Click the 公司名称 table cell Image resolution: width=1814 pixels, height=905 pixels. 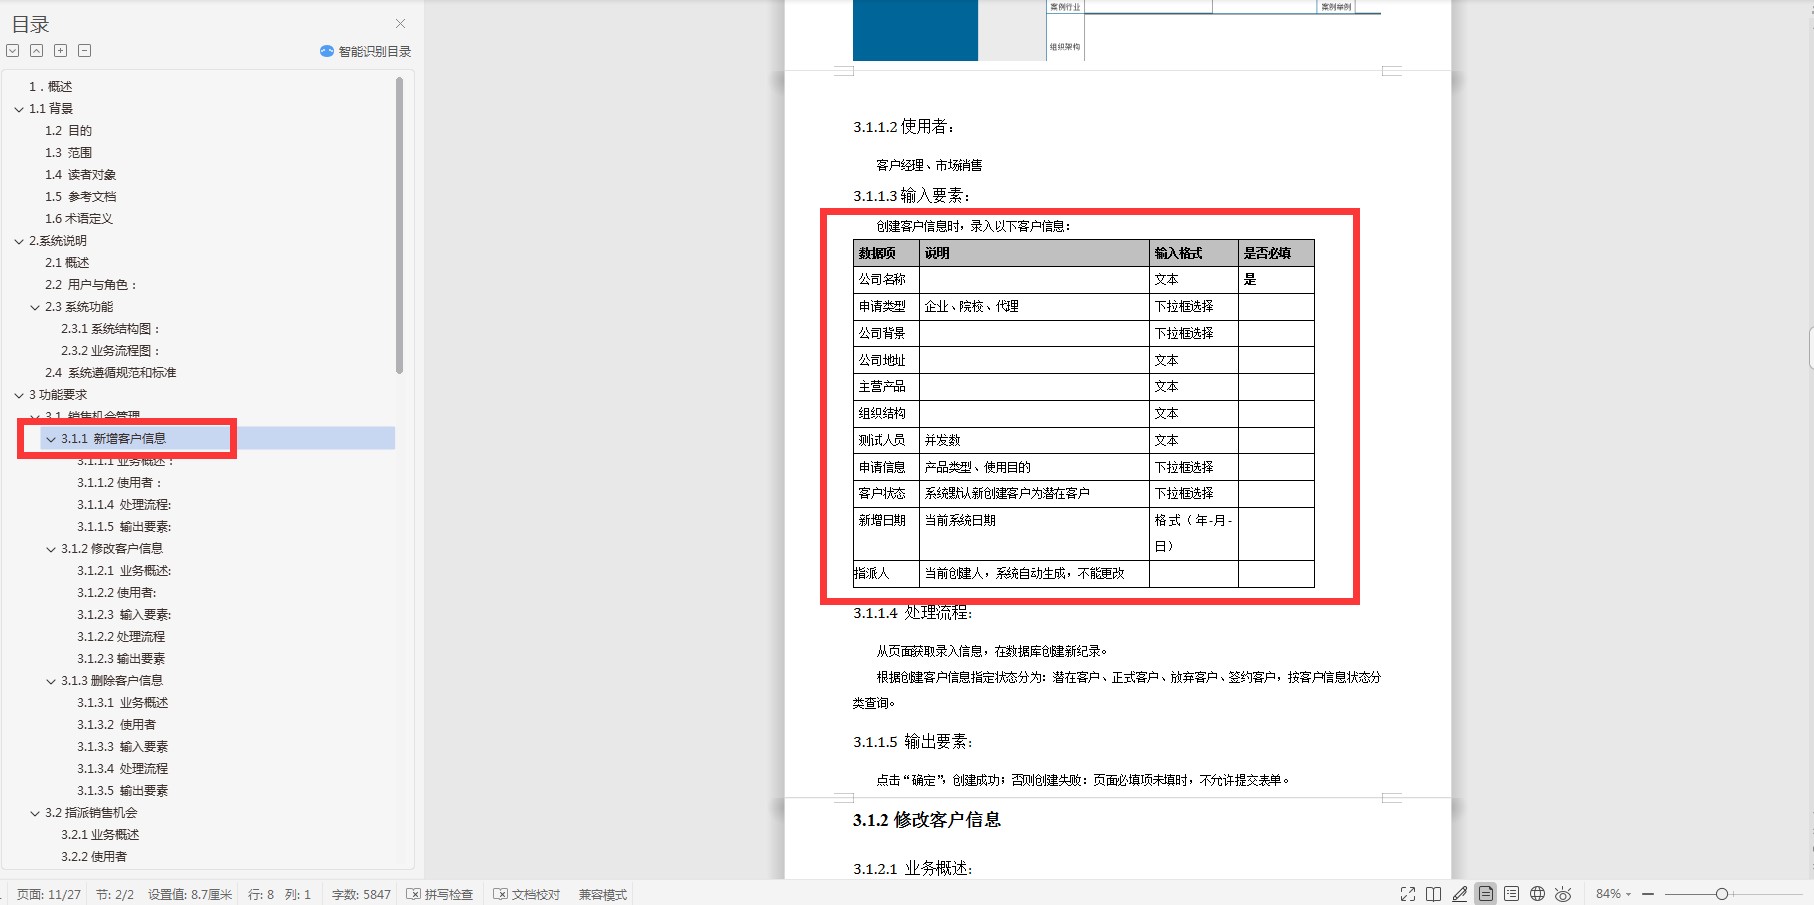(886, 280)
